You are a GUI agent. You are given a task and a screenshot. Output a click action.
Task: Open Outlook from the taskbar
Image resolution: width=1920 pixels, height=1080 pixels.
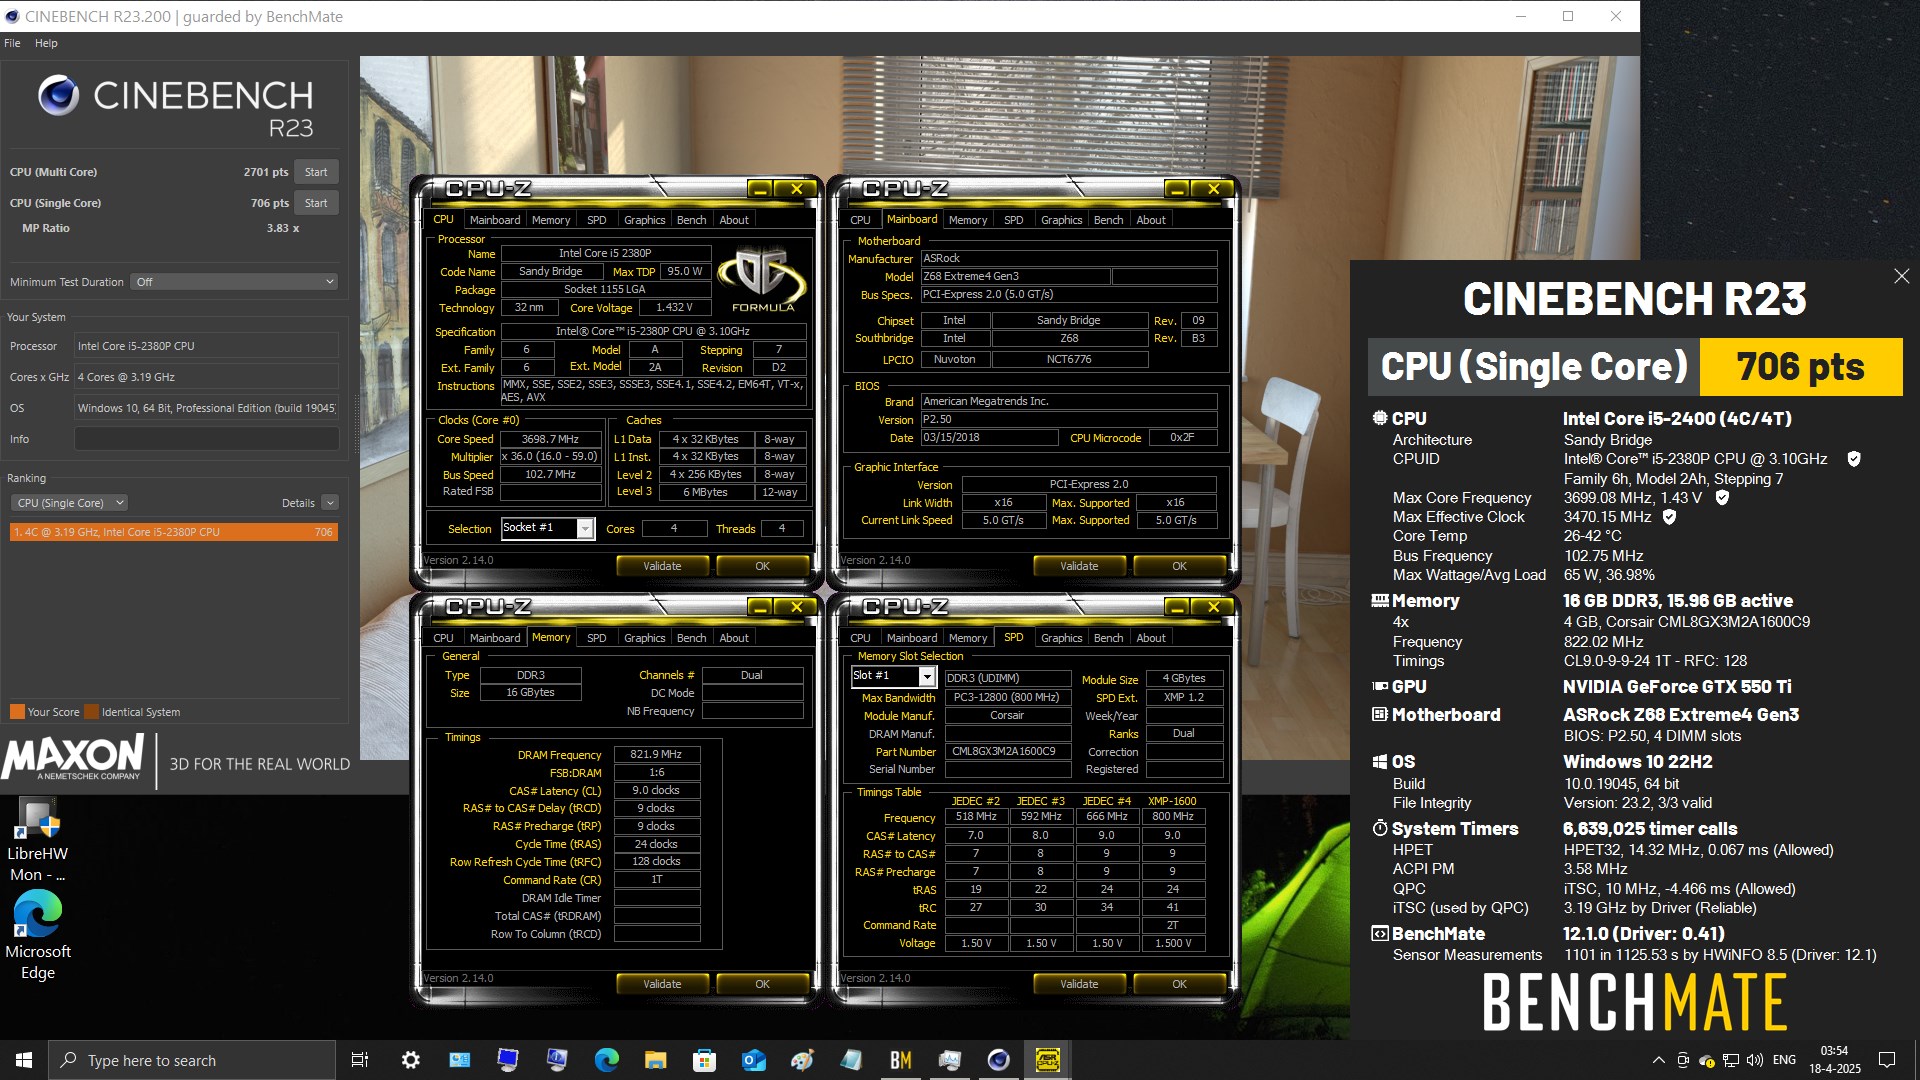pos(753,1060)
